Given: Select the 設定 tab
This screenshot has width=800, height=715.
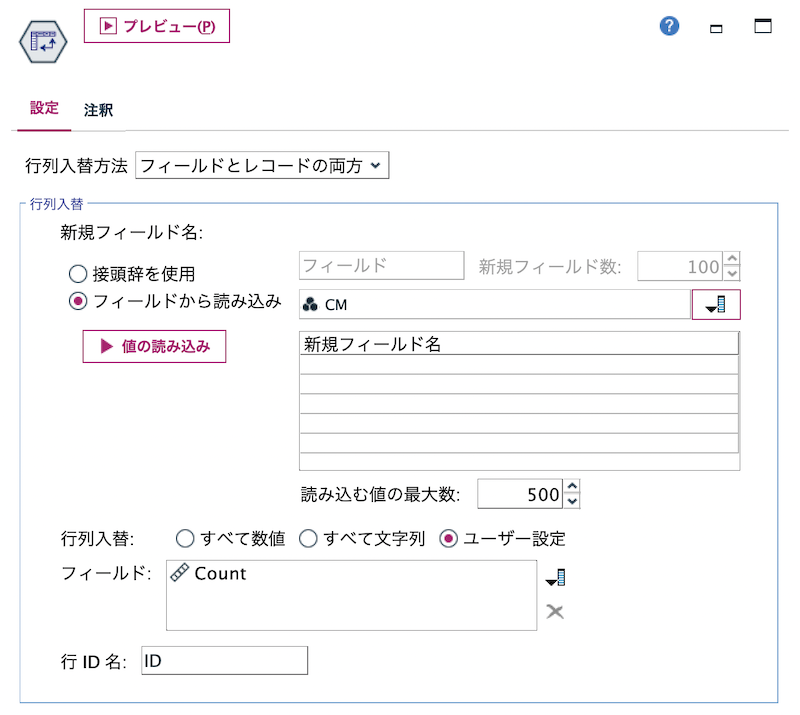Looking at the screenshot, I should [x=43, y=110].
